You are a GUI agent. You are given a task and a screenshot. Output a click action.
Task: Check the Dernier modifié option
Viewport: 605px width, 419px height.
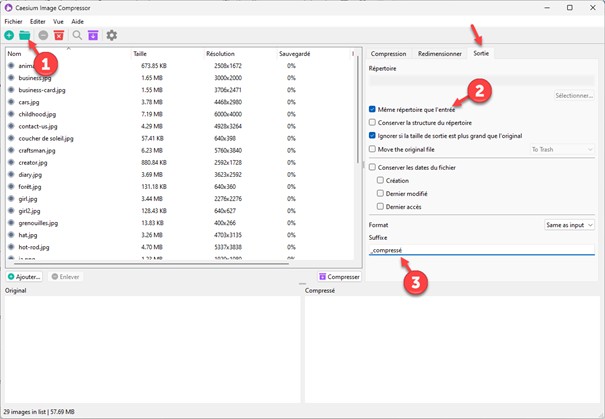tap(380, 194)
